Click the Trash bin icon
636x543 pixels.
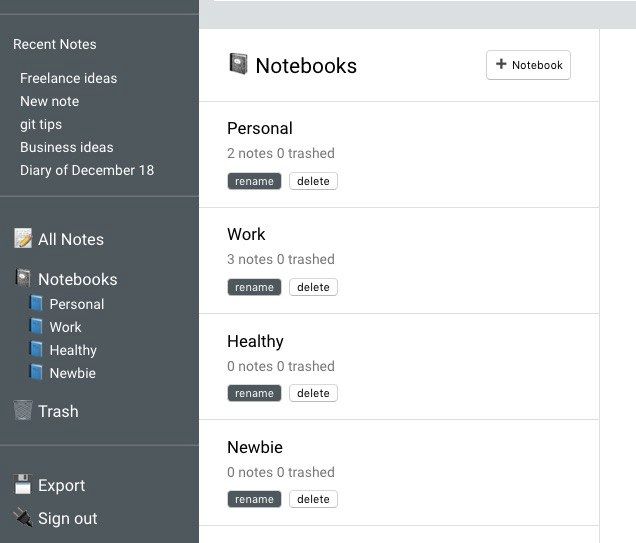click(23, 411)
